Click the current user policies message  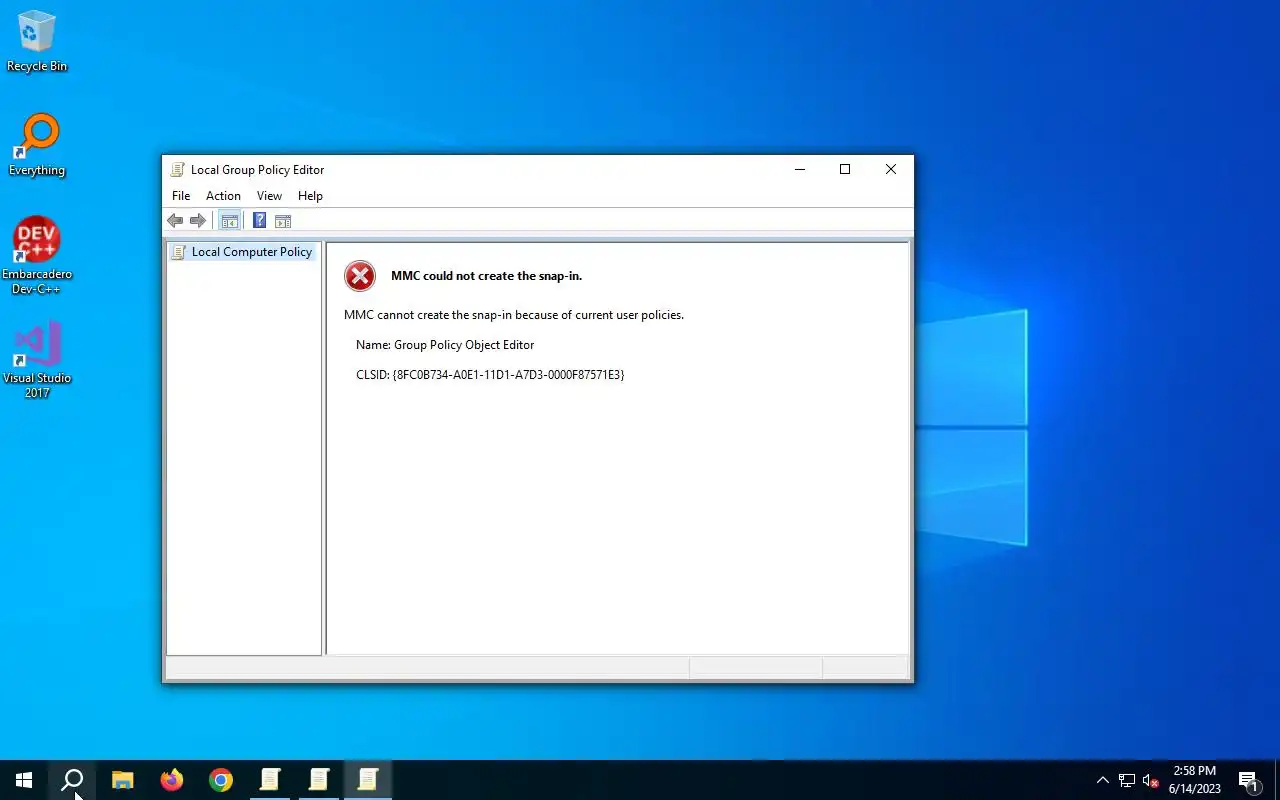[x=514, y=315]
